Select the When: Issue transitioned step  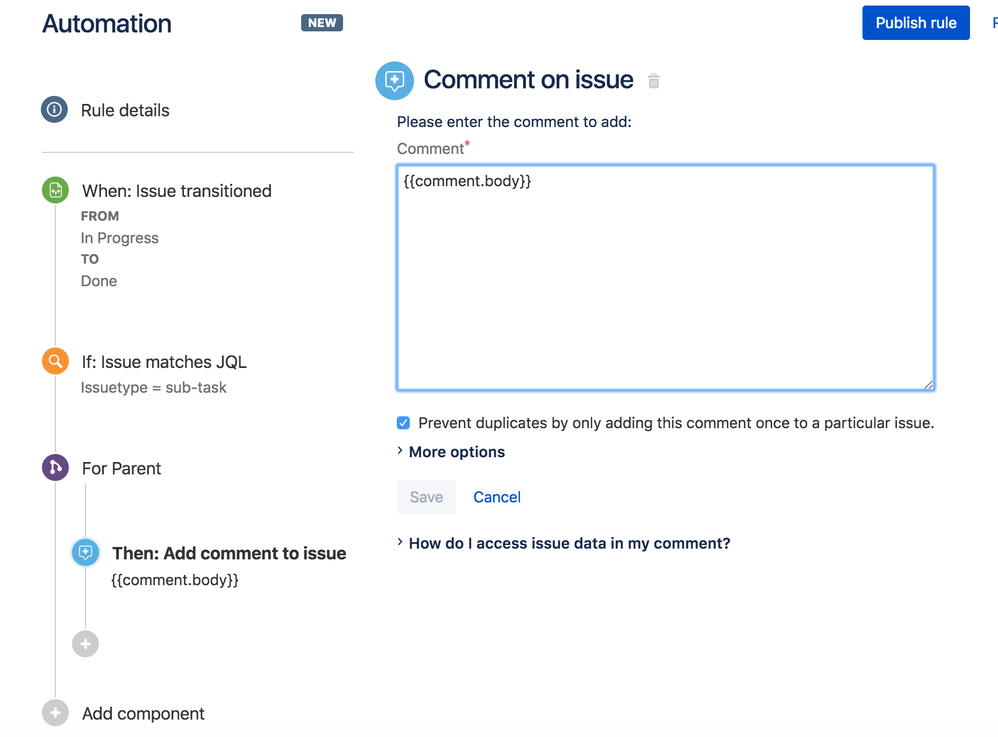[174, 190]
